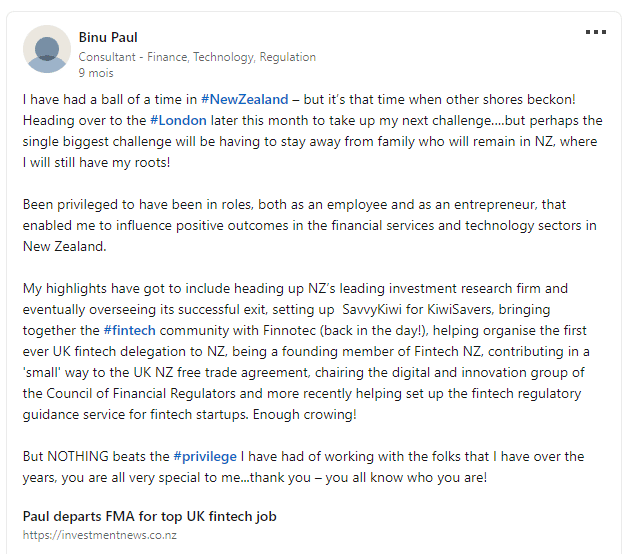Open the #privilege hashtag
This screenshot has width=624, height=554.
pos(205,456)
